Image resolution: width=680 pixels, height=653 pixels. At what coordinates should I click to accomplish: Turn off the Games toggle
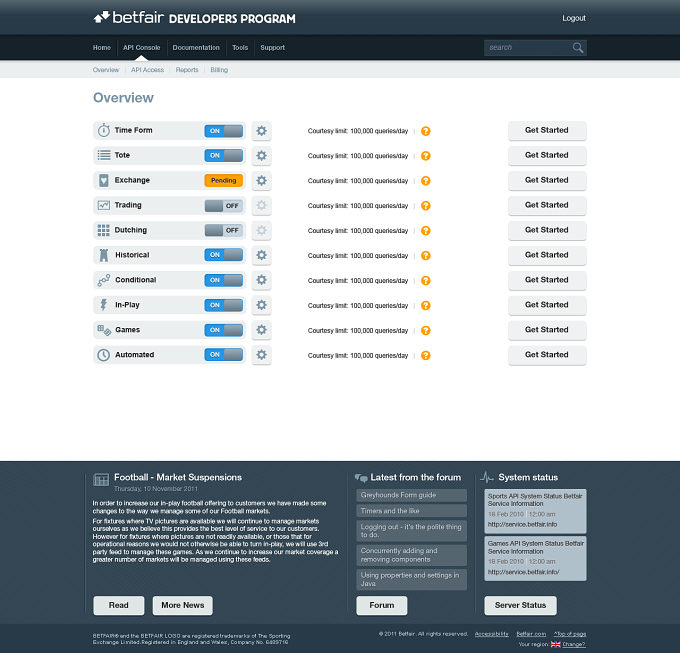tap(223, 330)
